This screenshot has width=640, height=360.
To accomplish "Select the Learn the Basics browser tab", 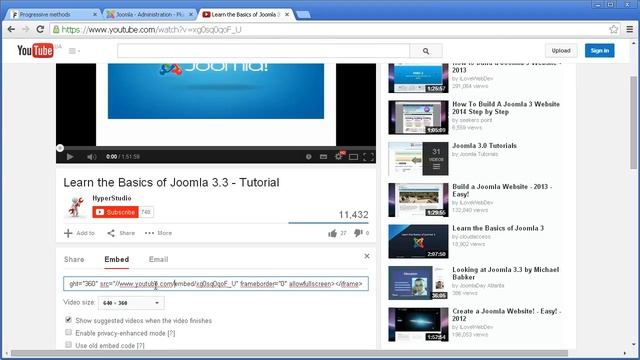I will (246, 14).
